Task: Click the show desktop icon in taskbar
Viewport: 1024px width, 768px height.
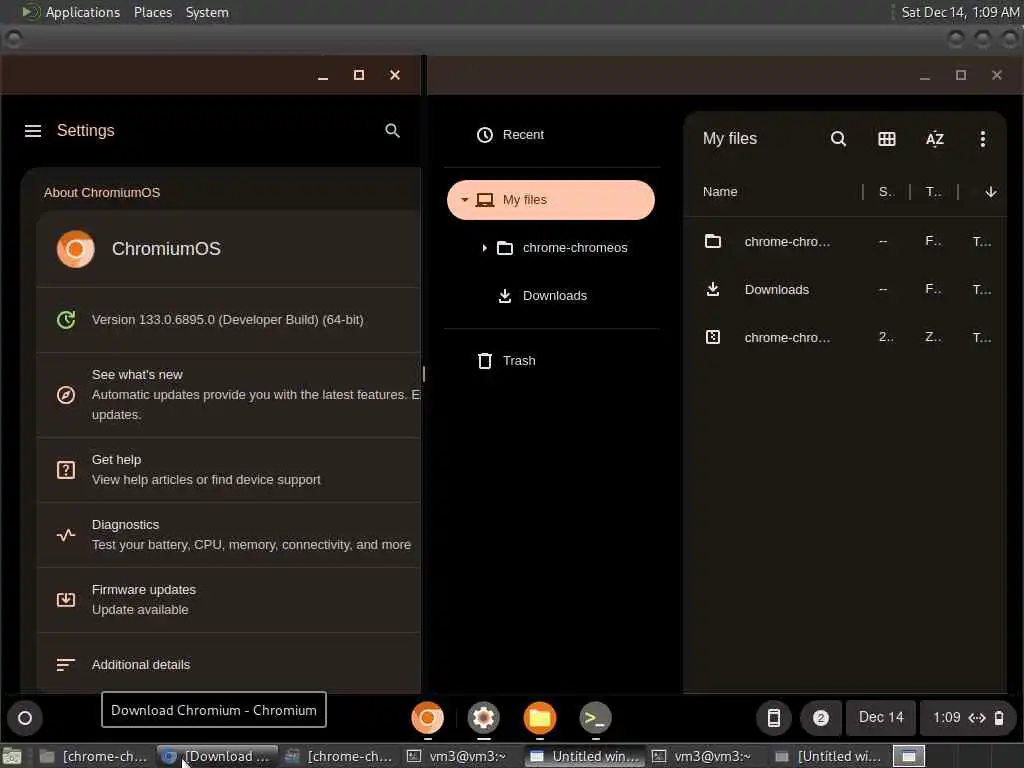Action: pos(12,757)
